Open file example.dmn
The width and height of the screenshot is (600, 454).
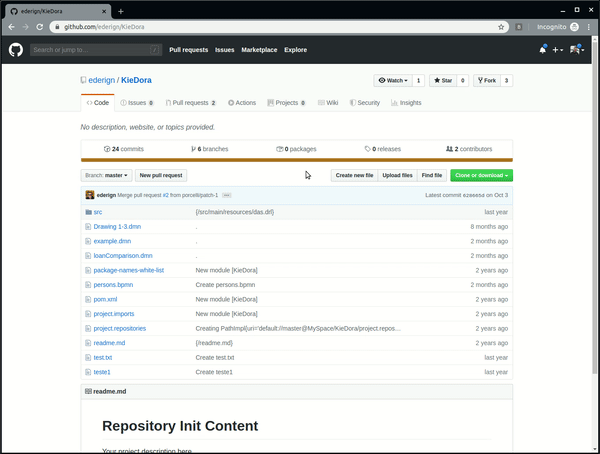point(112,241)
